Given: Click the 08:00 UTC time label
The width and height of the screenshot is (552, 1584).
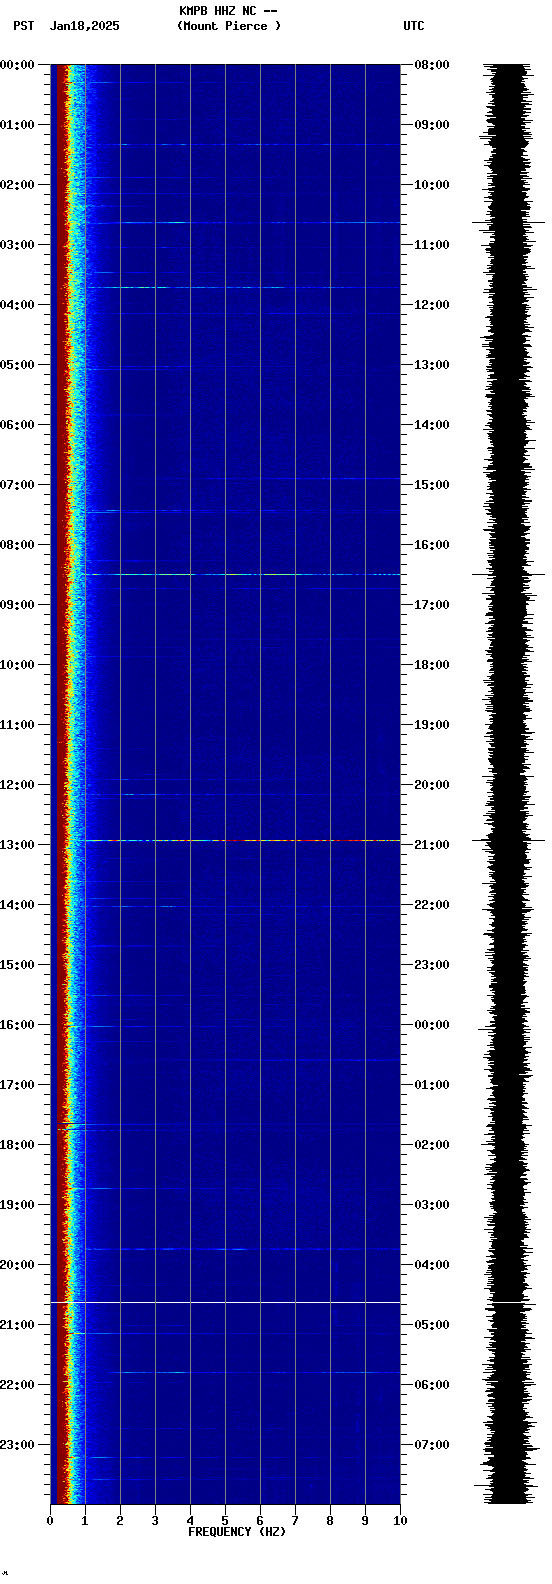Looking at the screenshot, I should tap(432, 65).
